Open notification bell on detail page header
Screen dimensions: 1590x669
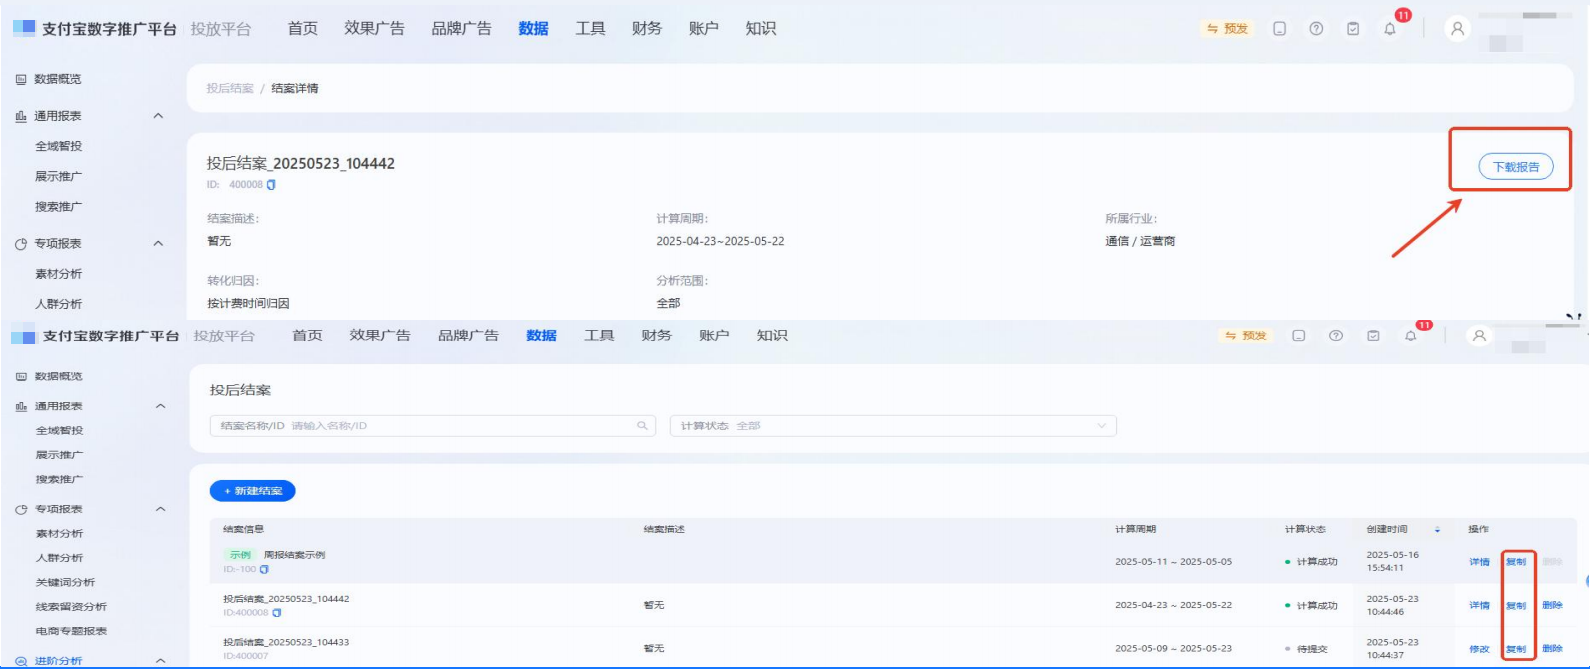point(1390,29)
